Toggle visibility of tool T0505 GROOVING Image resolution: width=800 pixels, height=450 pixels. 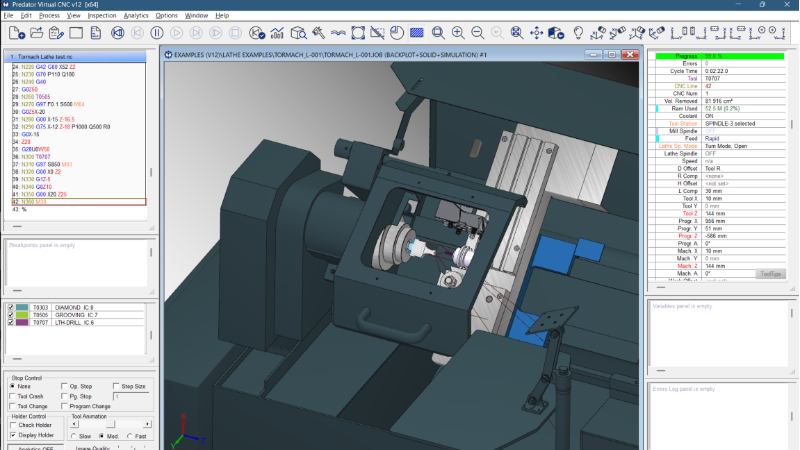(x=10, y=315)
